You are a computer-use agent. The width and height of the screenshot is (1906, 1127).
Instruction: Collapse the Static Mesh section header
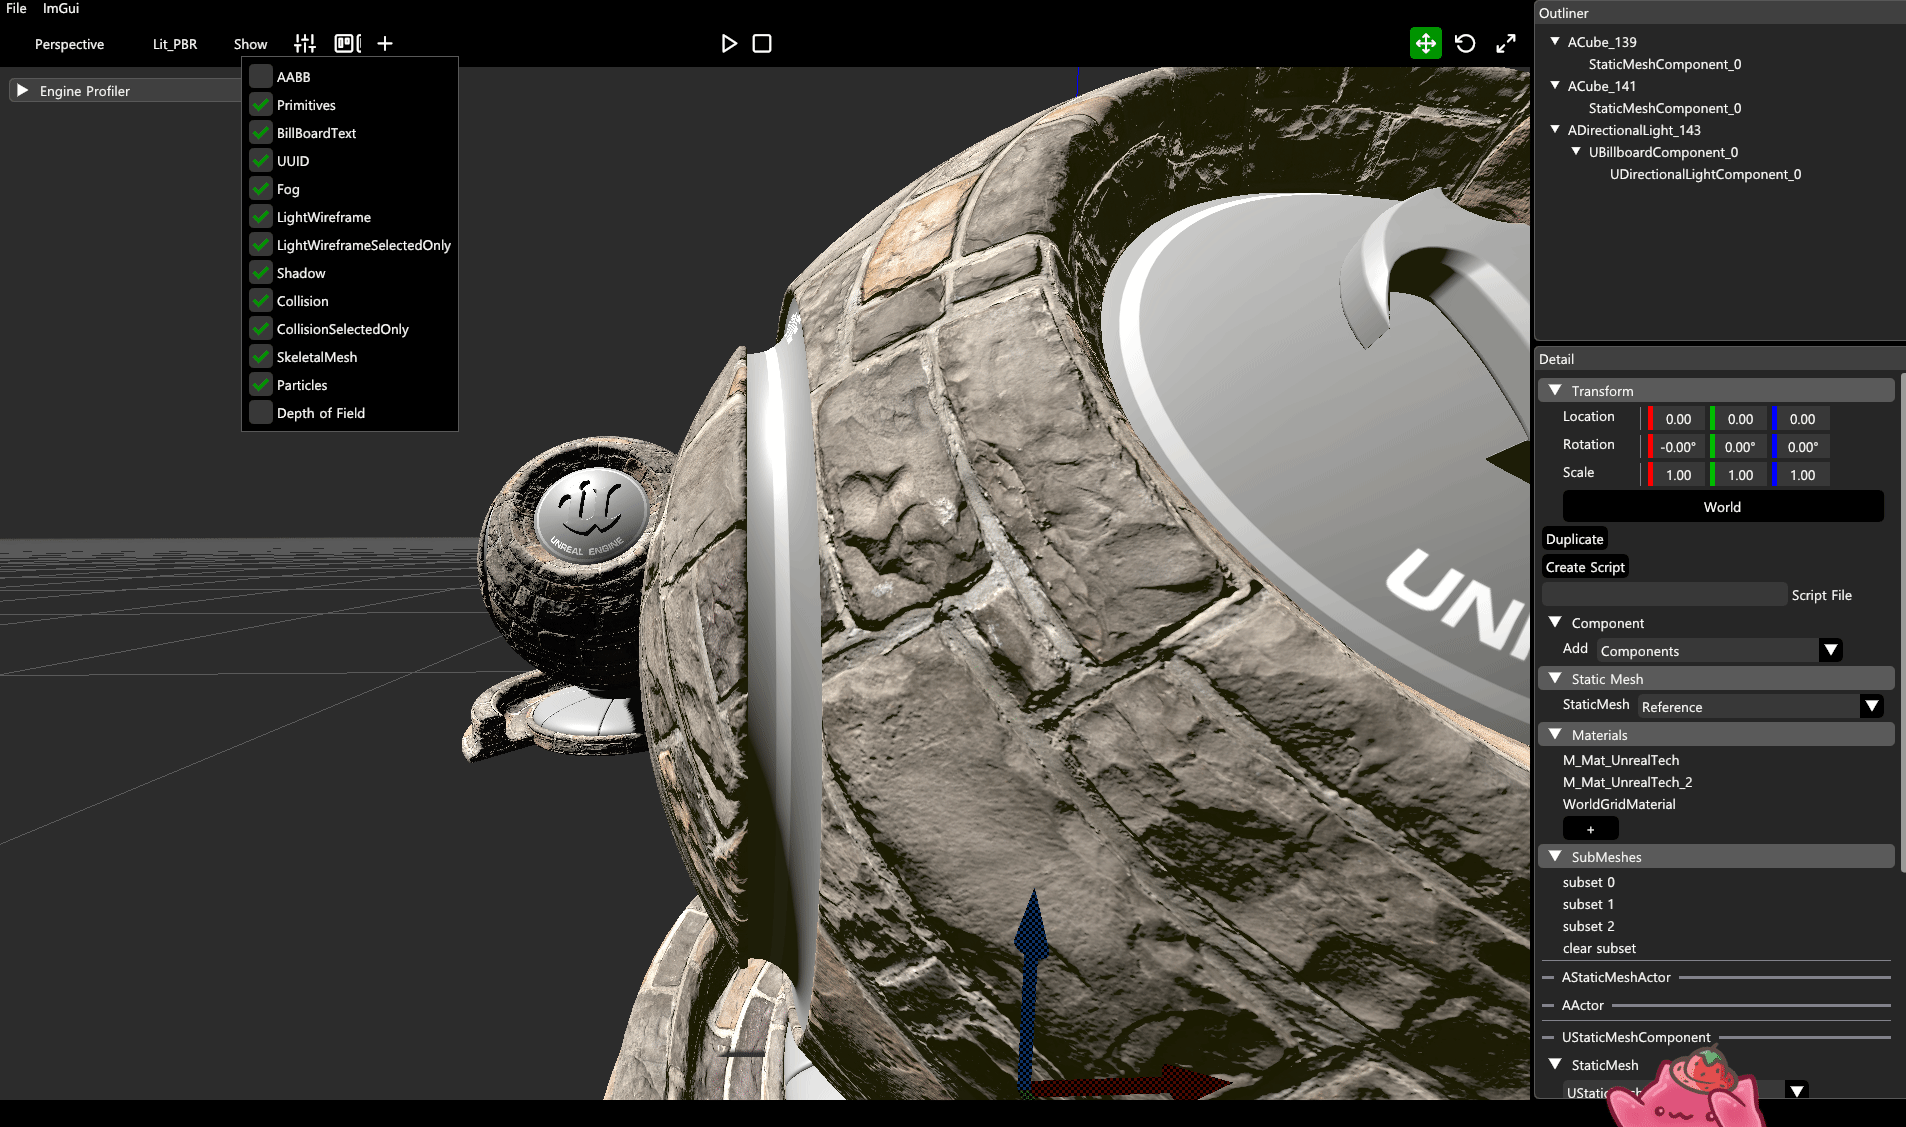tap(1716, 678)
